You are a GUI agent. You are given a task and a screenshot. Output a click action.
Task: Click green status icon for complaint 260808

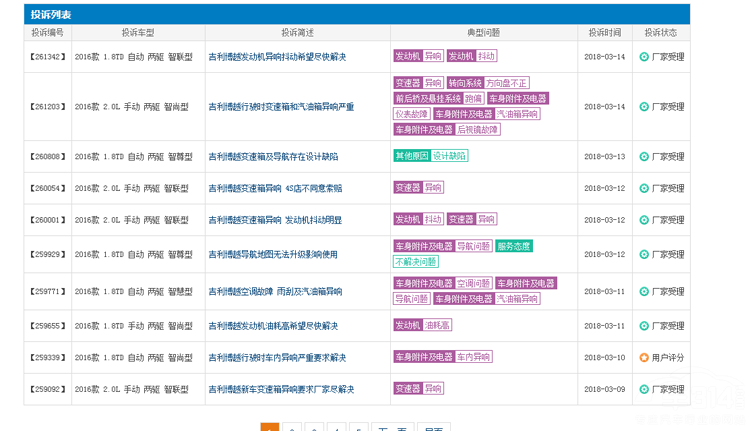coord(644,157)
